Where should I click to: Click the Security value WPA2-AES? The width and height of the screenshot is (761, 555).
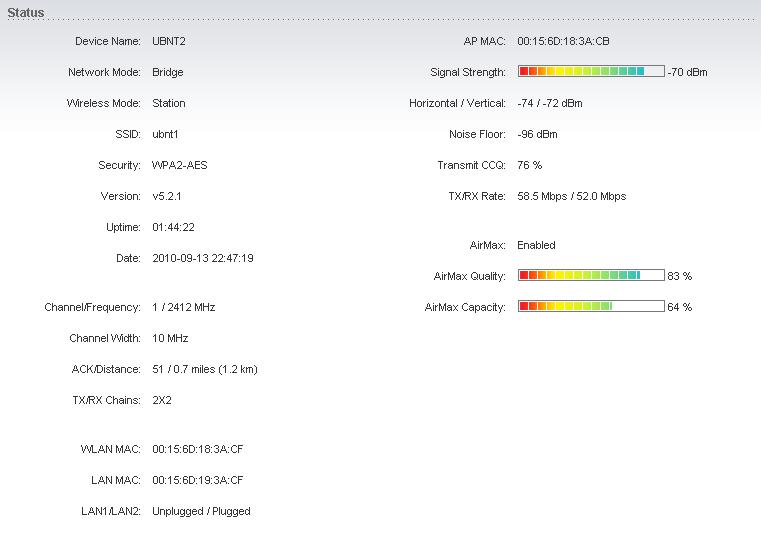tap(180, 165)
